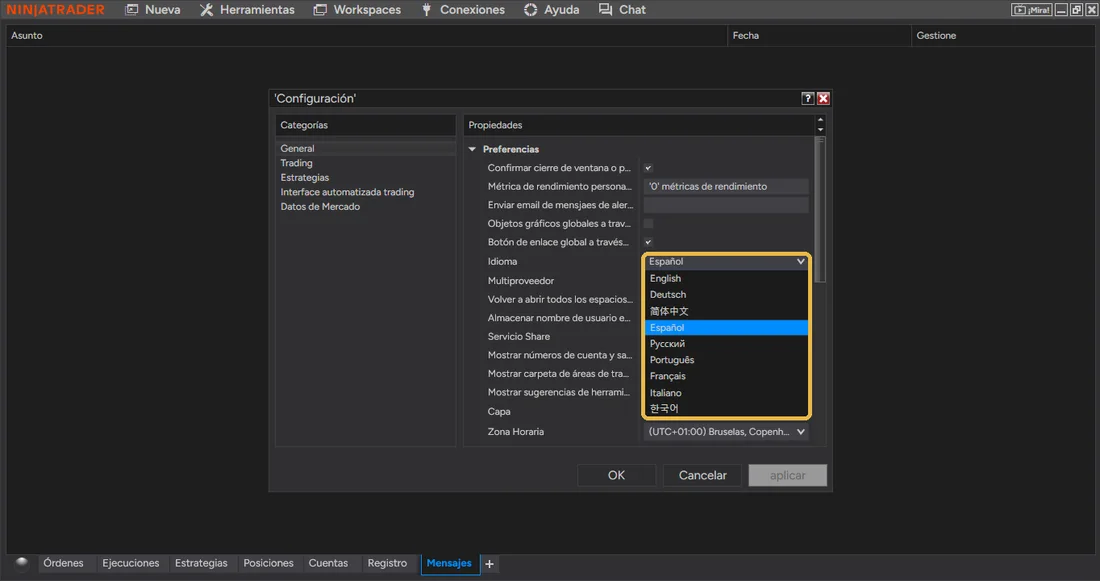Viewport: 1100px width, 581px height.
Task: Choose Русский language option
Action: [726, 344]
